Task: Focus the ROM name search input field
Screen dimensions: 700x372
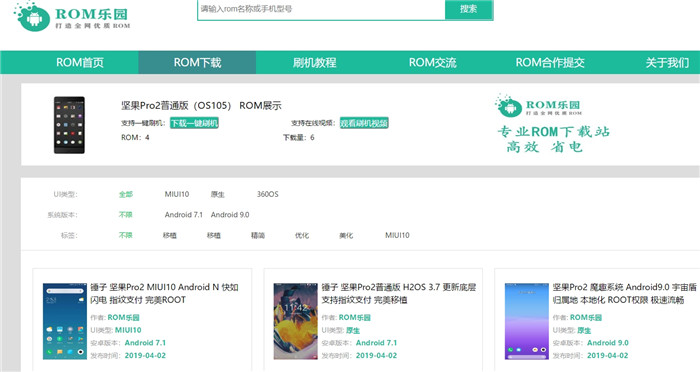Action: tap(321, 9)
